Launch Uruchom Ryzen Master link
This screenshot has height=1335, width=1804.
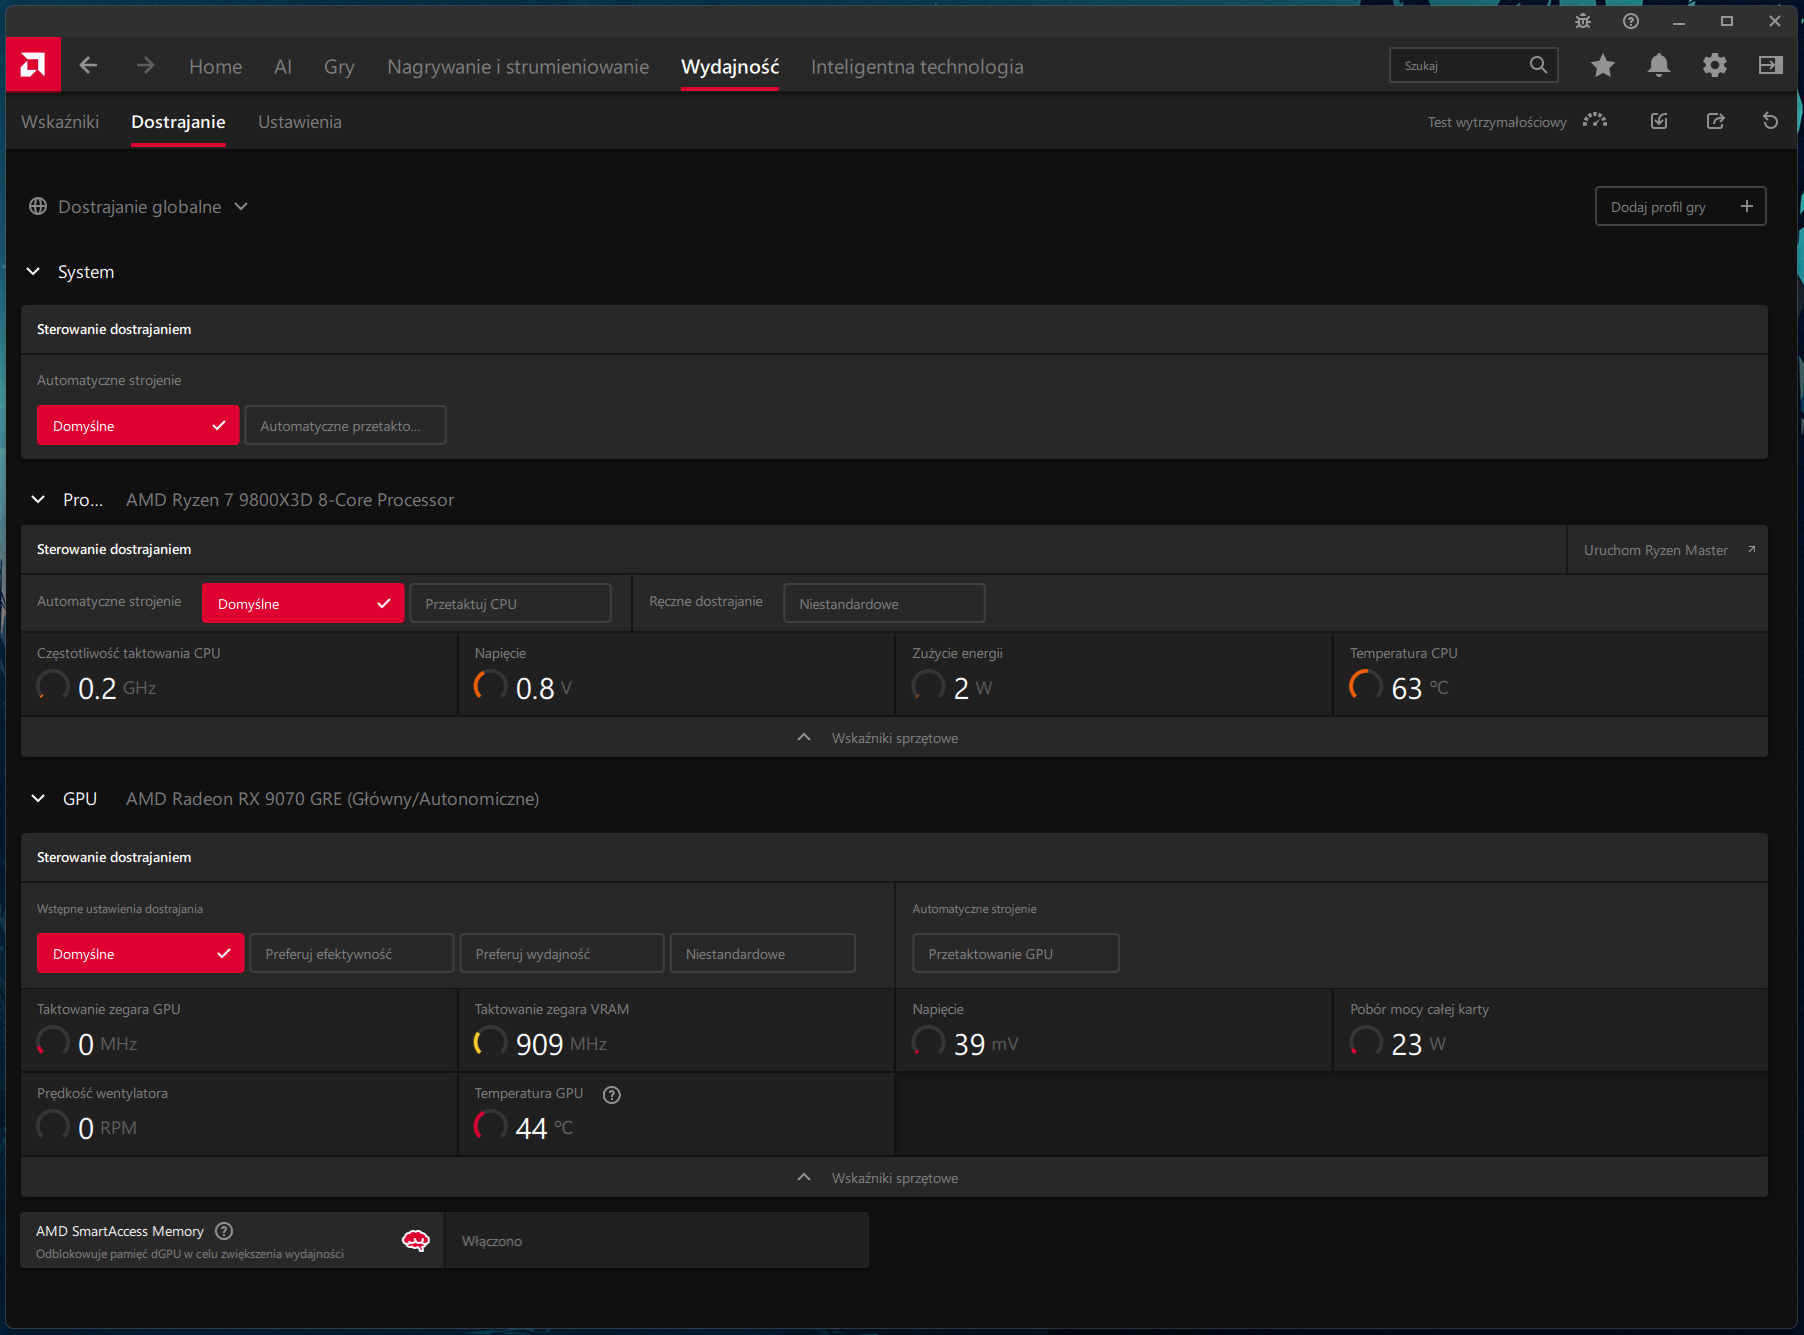(x=1668, y=550)
